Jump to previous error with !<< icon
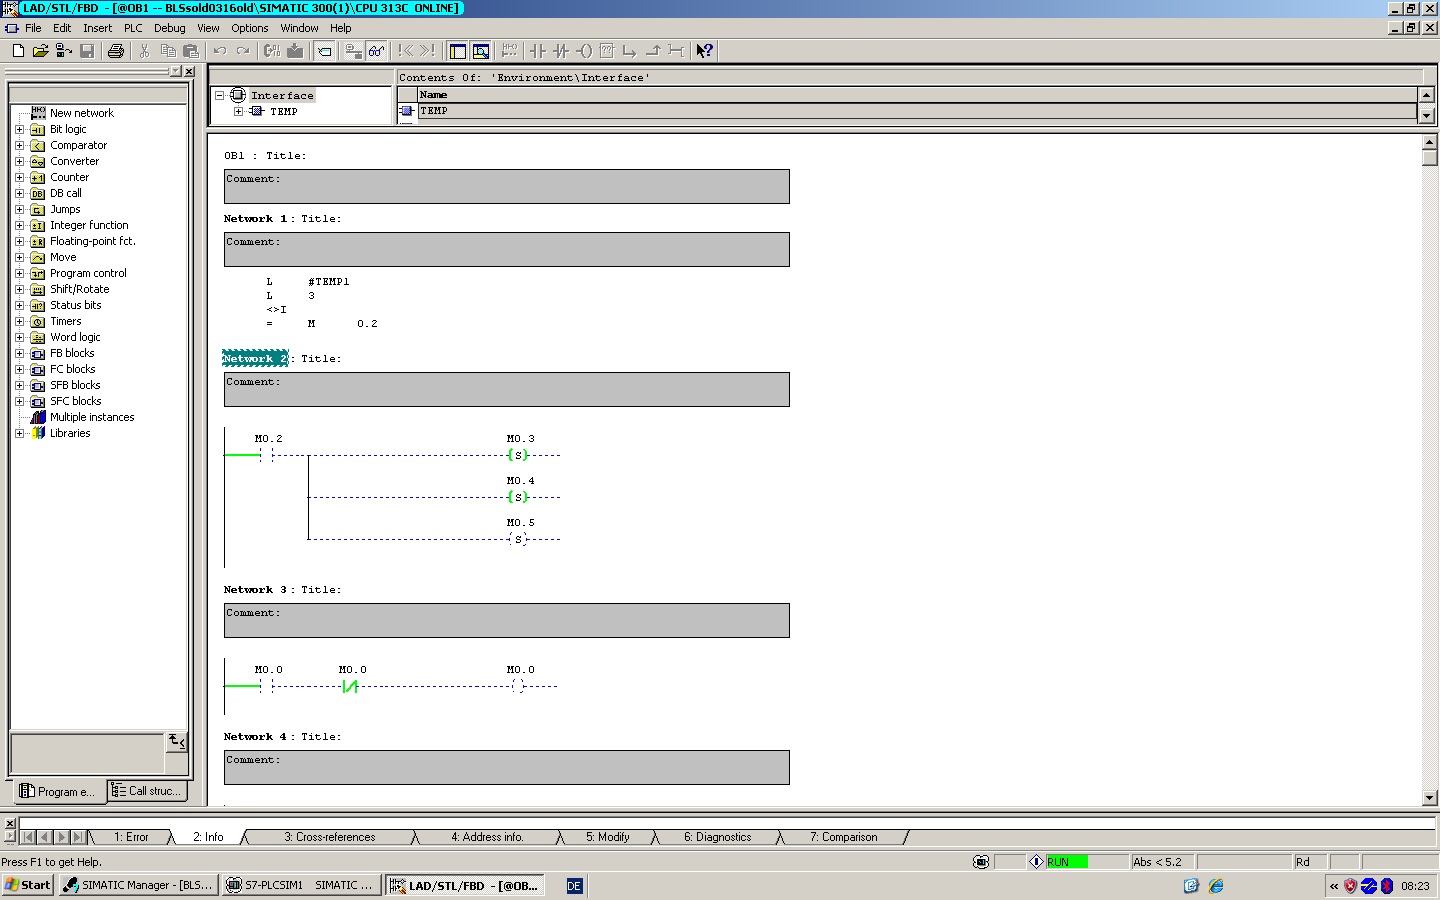The height and width of the screenshot is (900, 1440). 405,51
